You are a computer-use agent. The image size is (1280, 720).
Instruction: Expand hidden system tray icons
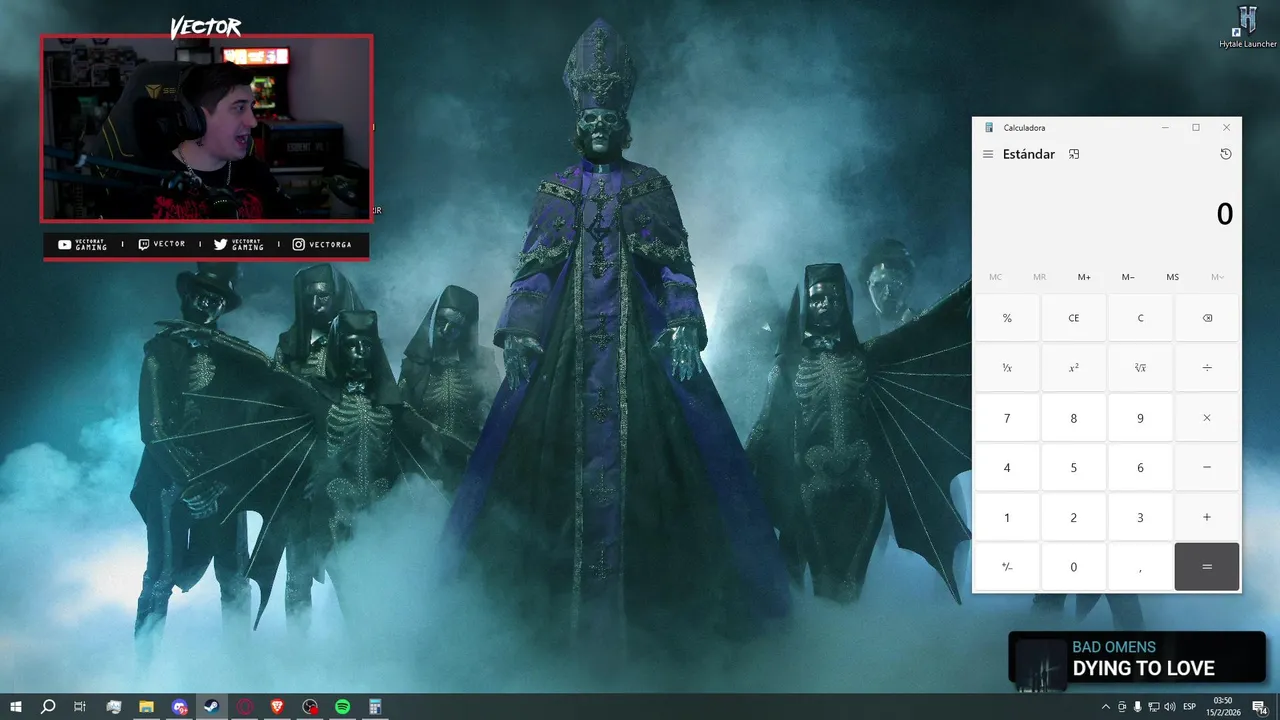coord(1106,707)
